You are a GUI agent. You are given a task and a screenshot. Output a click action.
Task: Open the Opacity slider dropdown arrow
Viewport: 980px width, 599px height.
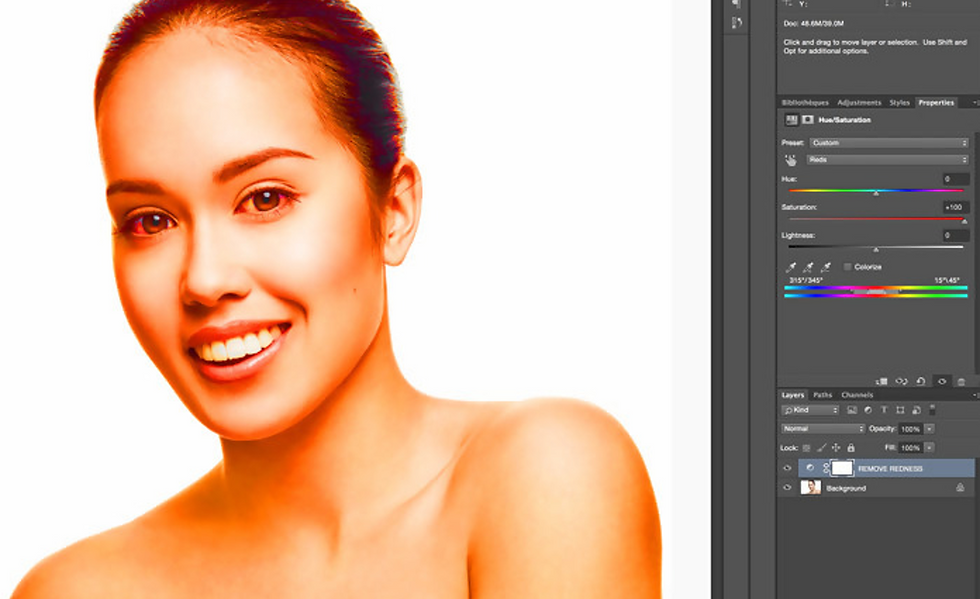tap(929, 429)
